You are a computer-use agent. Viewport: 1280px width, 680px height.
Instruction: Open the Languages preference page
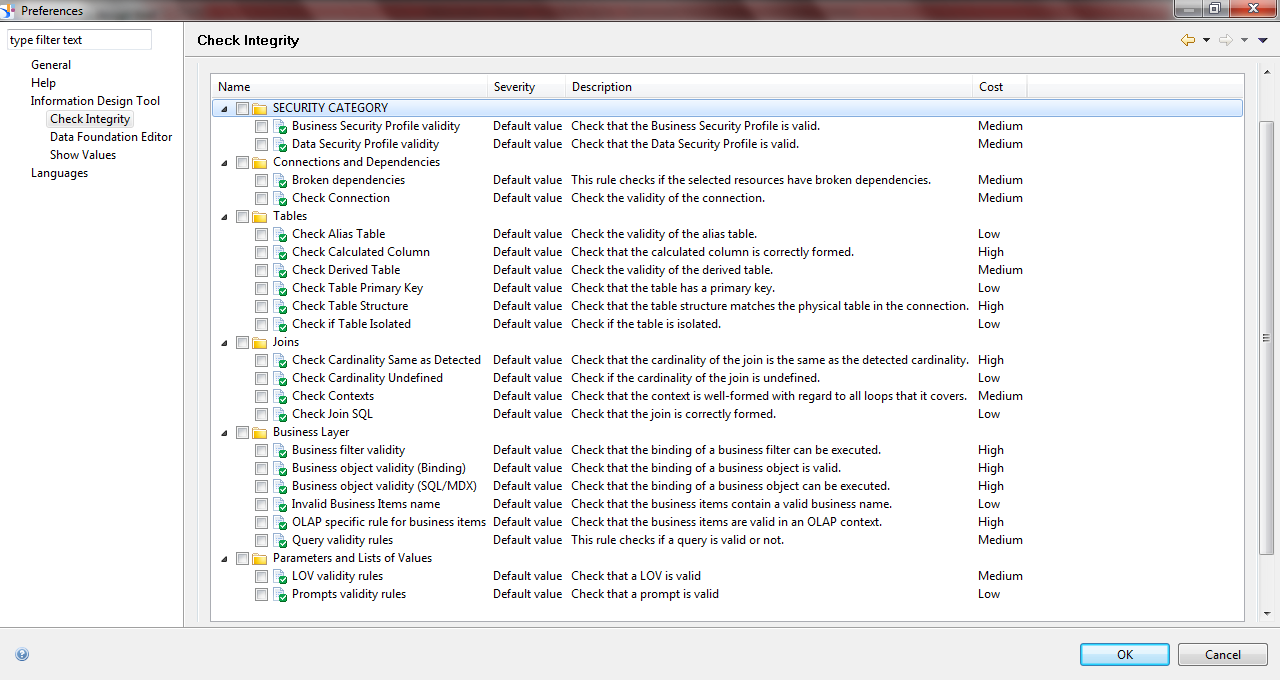[x=59, y=173]
